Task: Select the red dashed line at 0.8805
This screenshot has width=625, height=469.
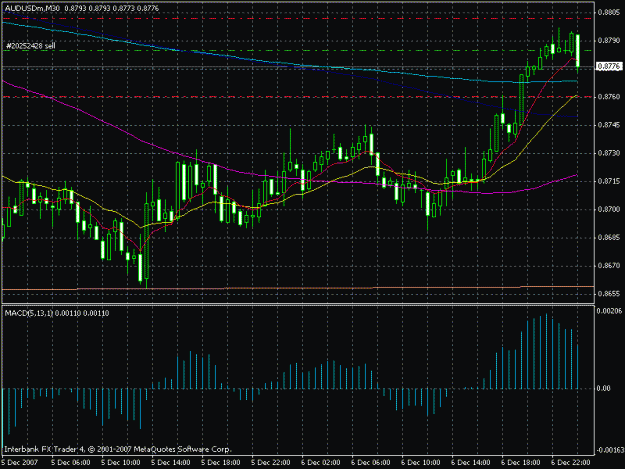Action: click(x=298, y=18)
